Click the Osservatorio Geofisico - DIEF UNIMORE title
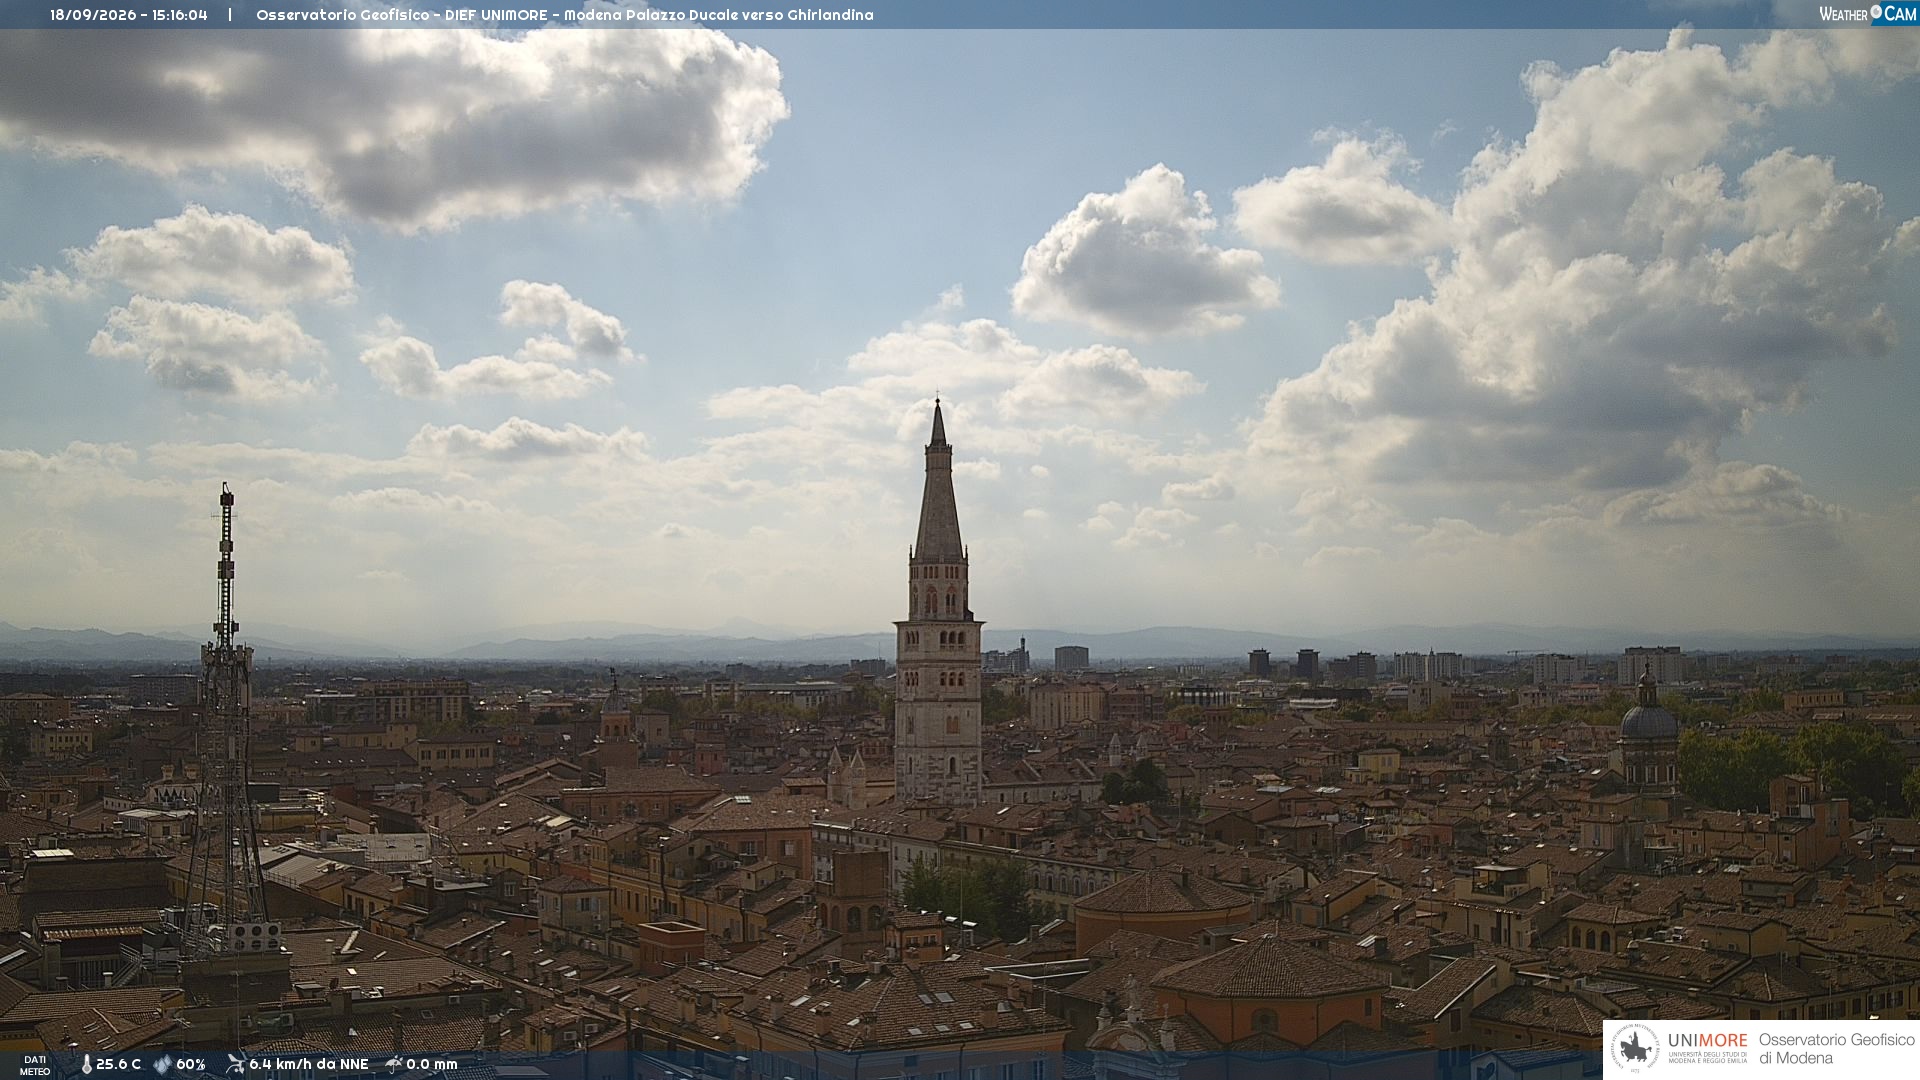The height and width of the screenshot is (1080, 1920). (x=402, y=15)
